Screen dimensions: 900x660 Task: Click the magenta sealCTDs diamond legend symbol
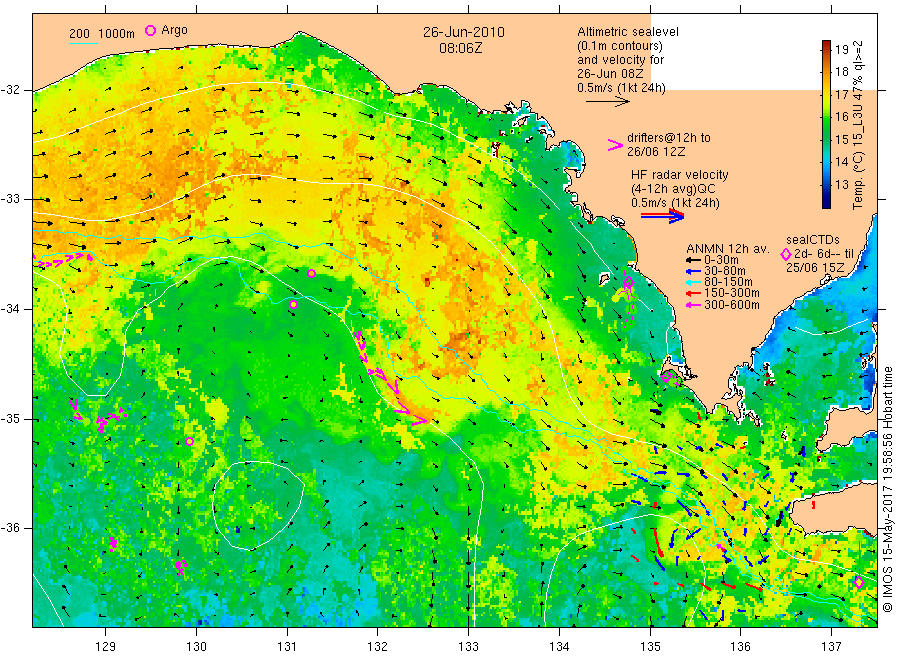(786, 254)
